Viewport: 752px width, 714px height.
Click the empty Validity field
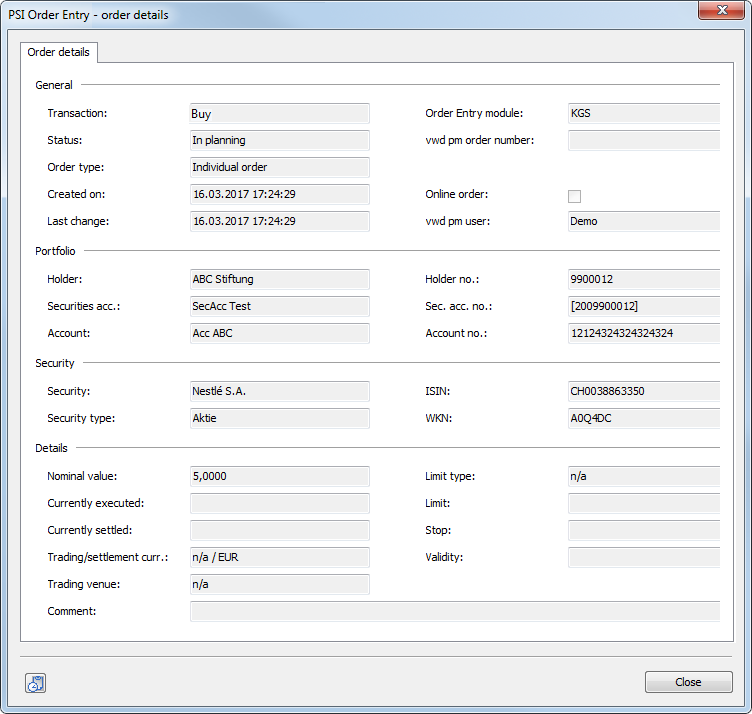coord(643,557)
